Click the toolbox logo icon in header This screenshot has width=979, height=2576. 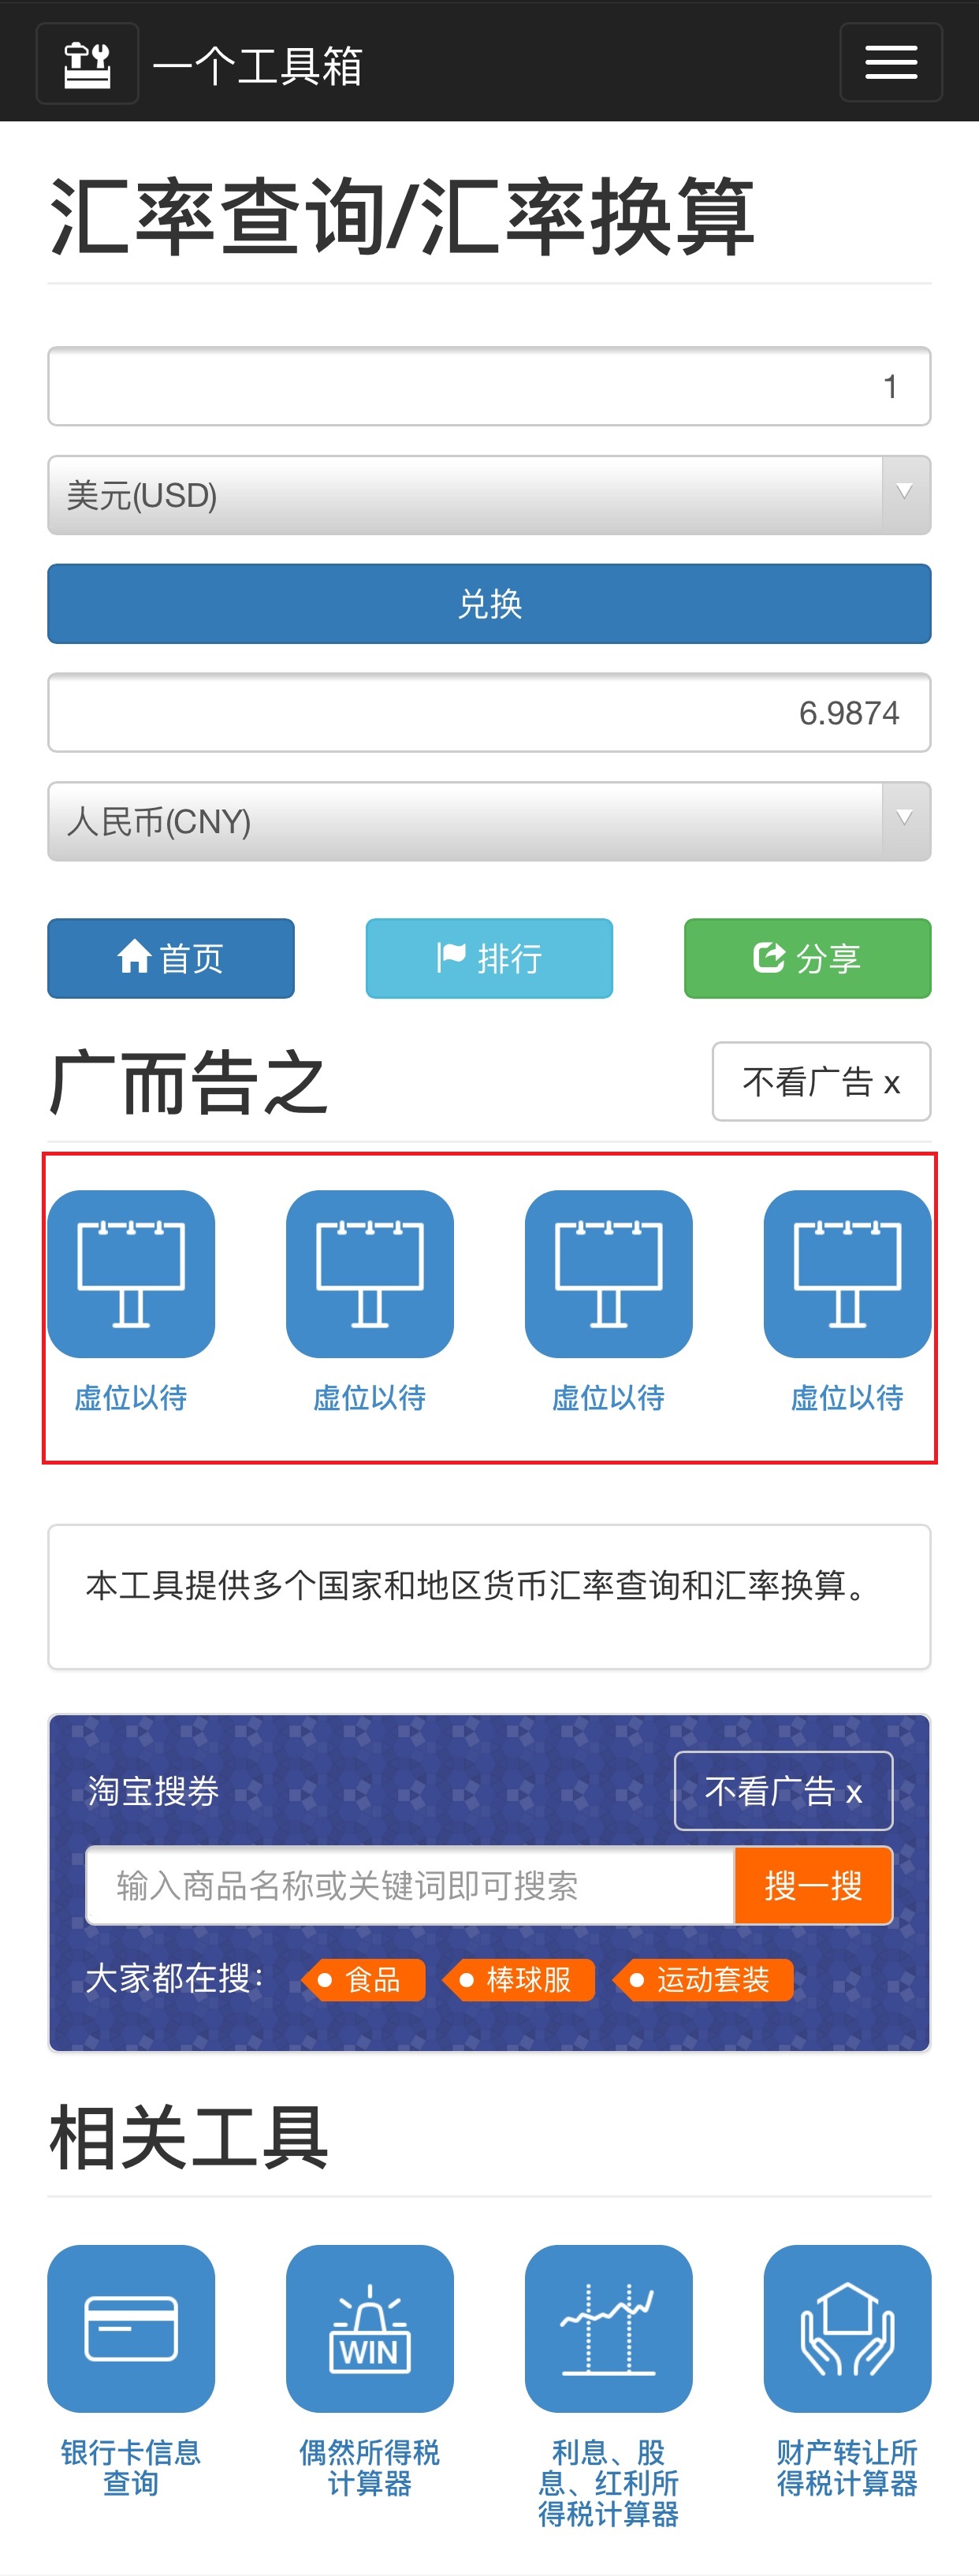(x=87, y=65)
